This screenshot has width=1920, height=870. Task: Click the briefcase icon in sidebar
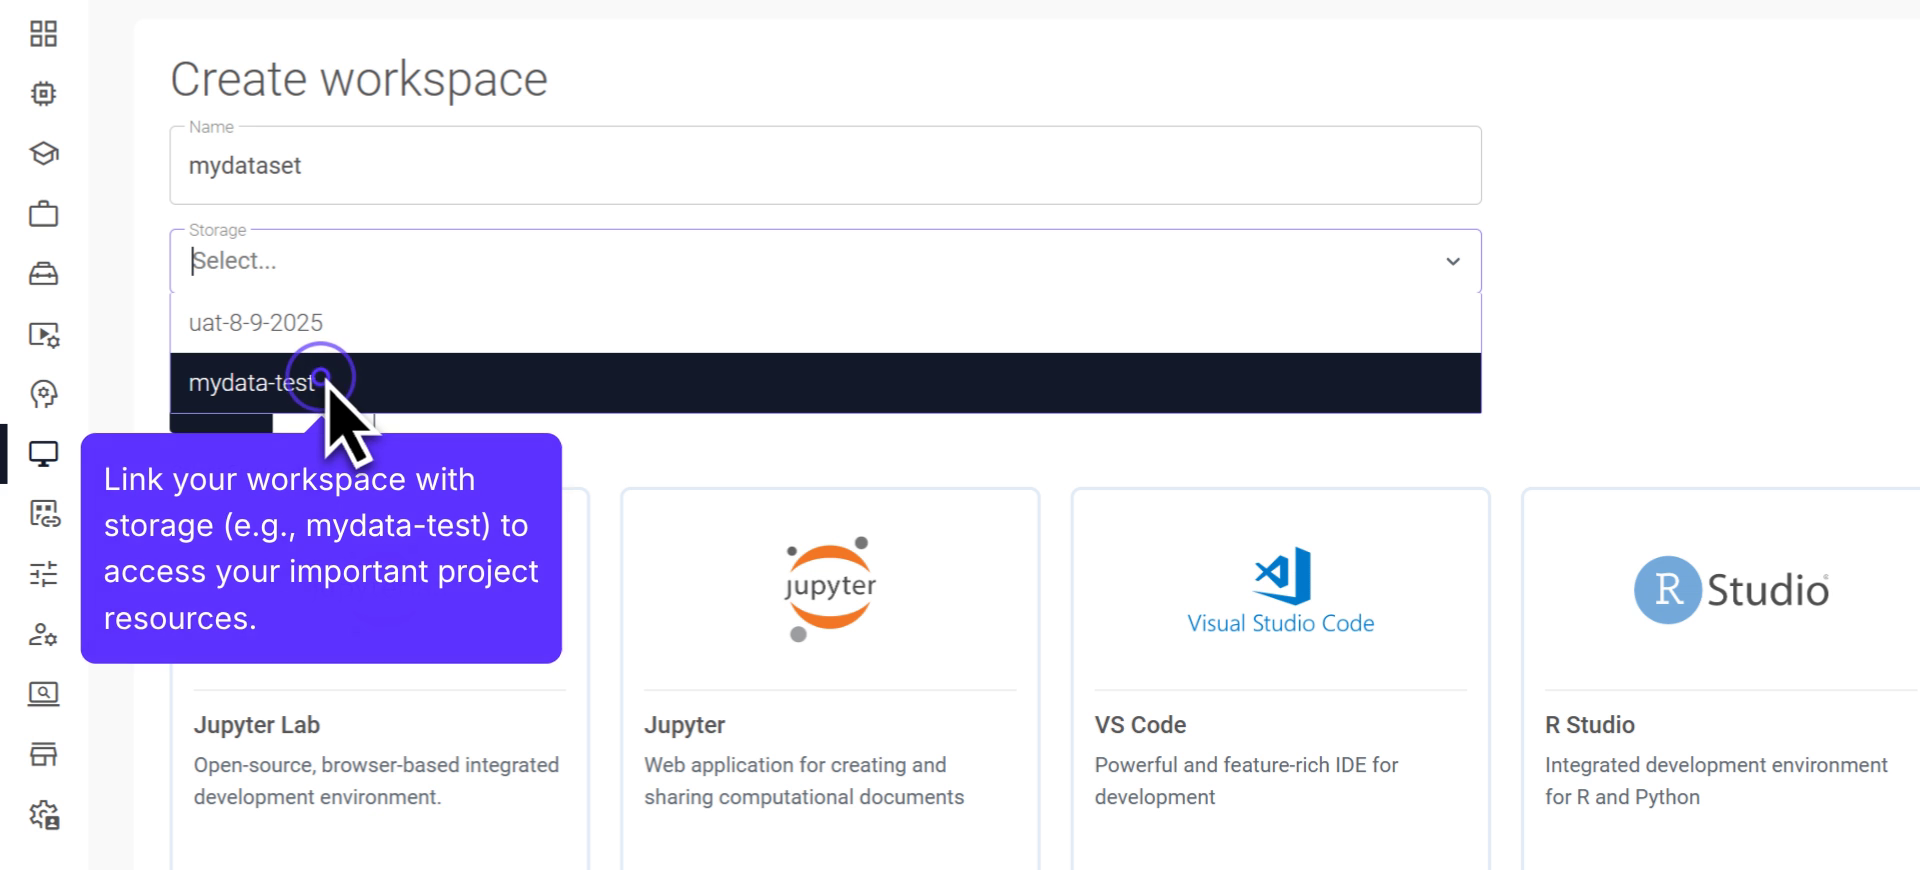pyautogui.click(x=43, y=214)
